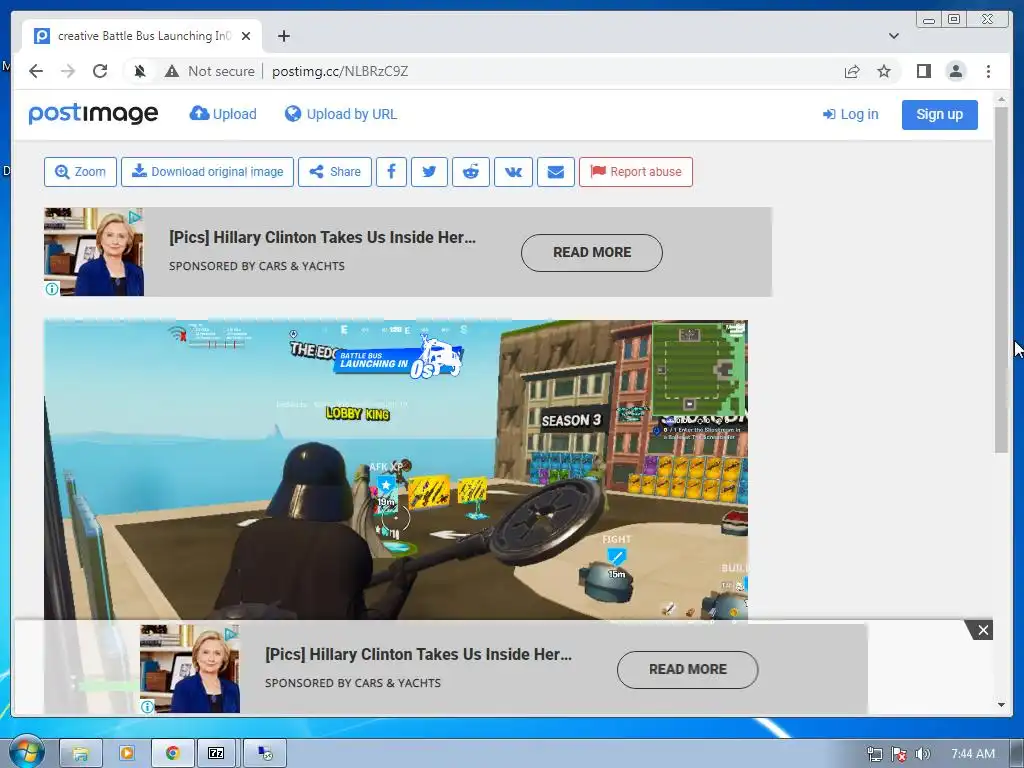This screenshot has height=768, width=1024.
Task: Open the Upload link
Action: (x=223, y=114)
